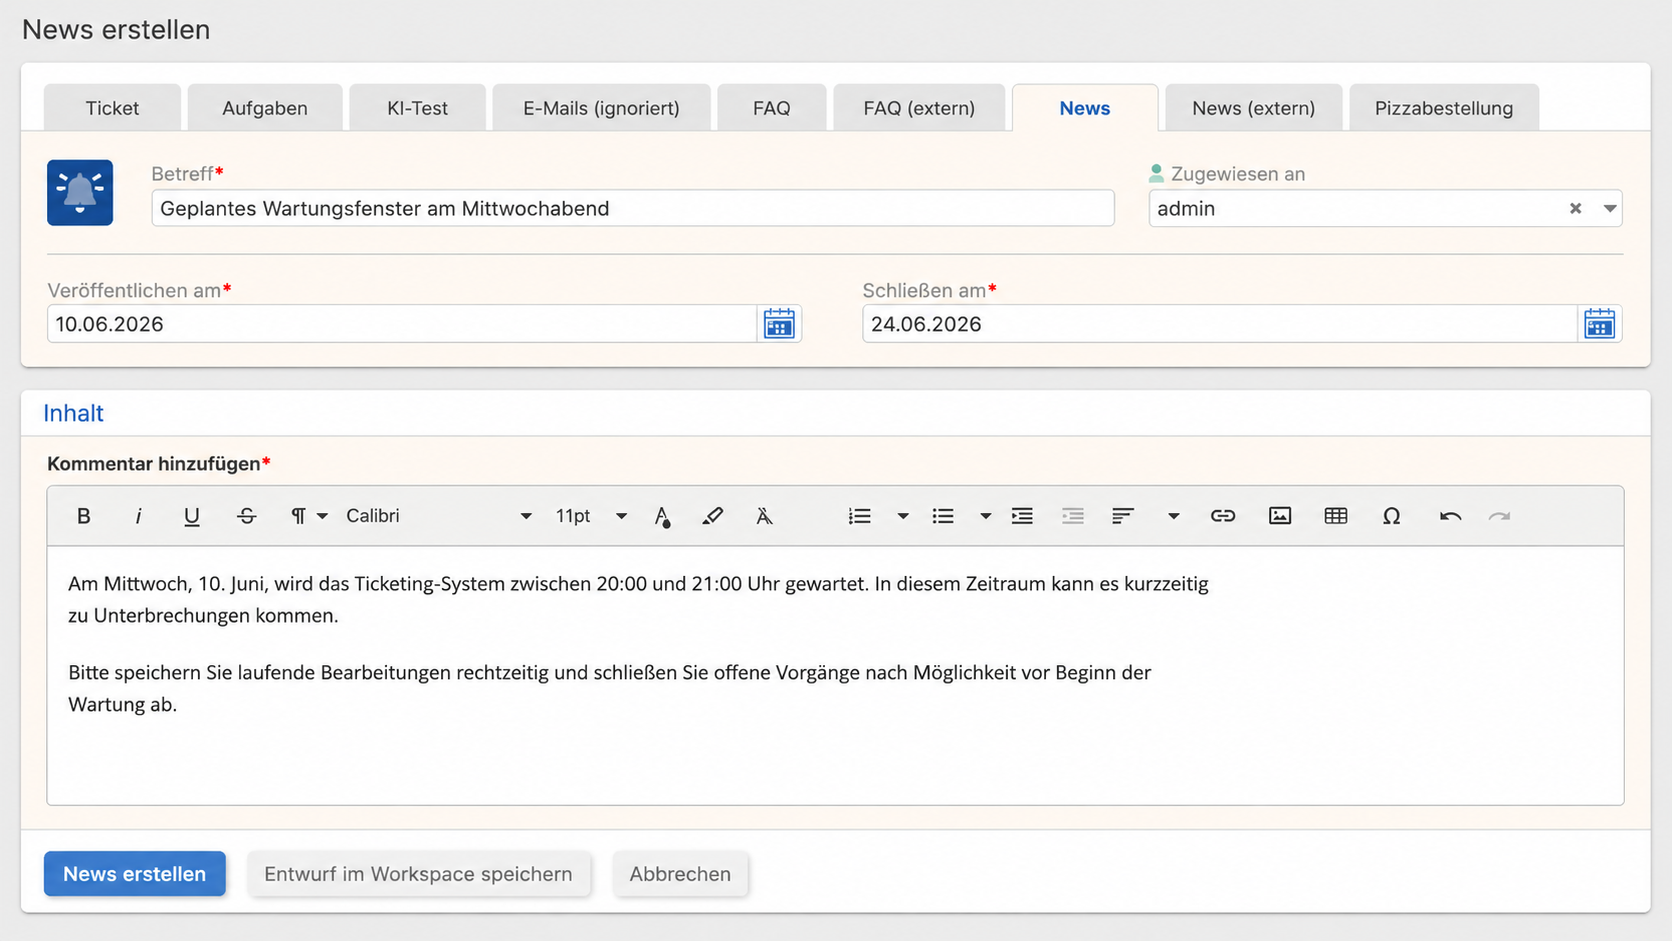1672x941 pixels.
Task: Clear the assigned user admin
Action: [x=1575, y=208]
